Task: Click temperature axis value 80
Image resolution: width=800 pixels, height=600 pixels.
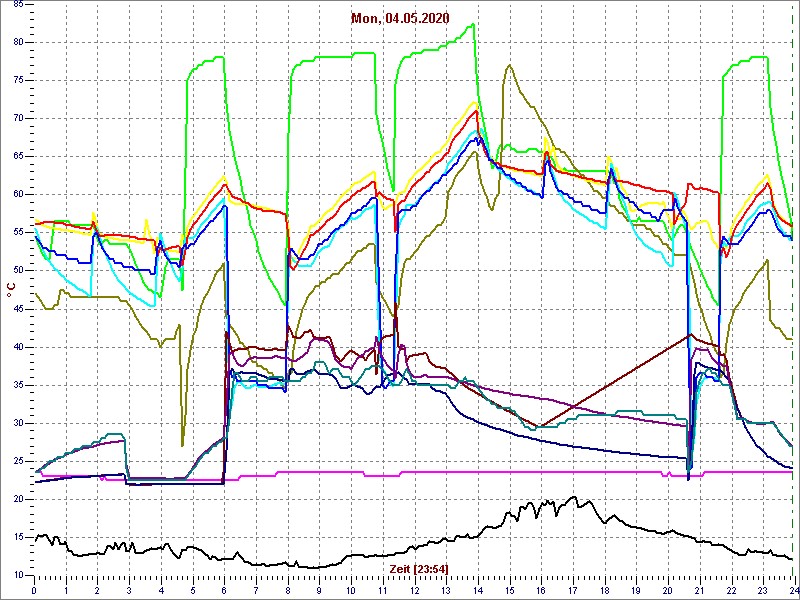Action: pos(17,42)
